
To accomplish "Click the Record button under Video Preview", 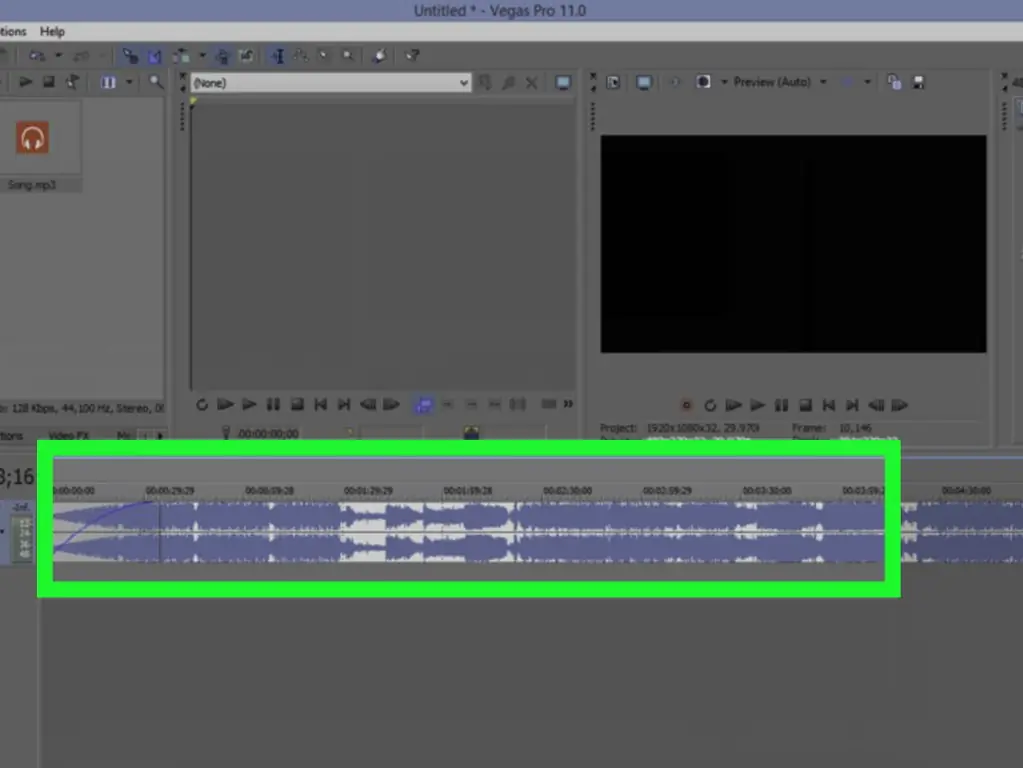I will 686,406.
